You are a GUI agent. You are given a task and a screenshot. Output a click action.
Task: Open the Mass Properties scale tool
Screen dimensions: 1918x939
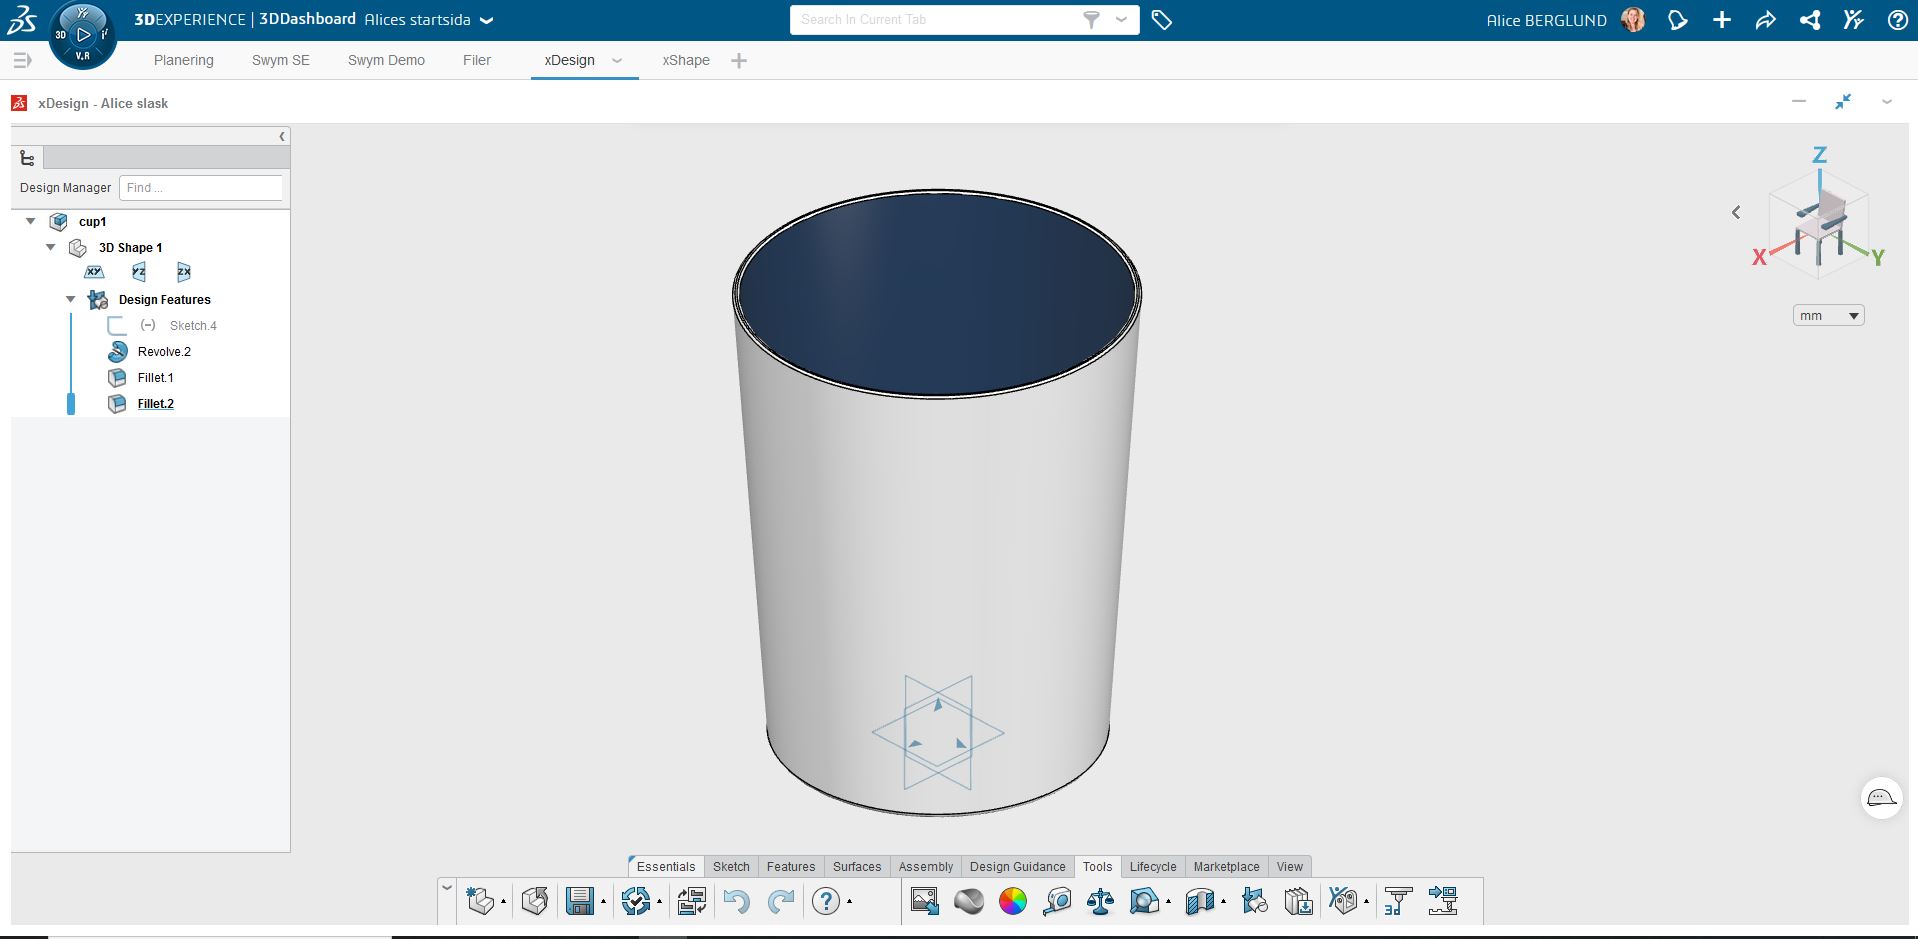(x=1100, y=901)
